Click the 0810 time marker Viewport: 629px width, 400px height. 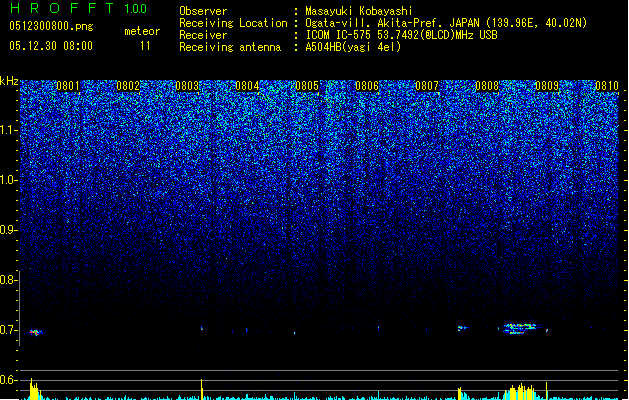click(607, 86)
